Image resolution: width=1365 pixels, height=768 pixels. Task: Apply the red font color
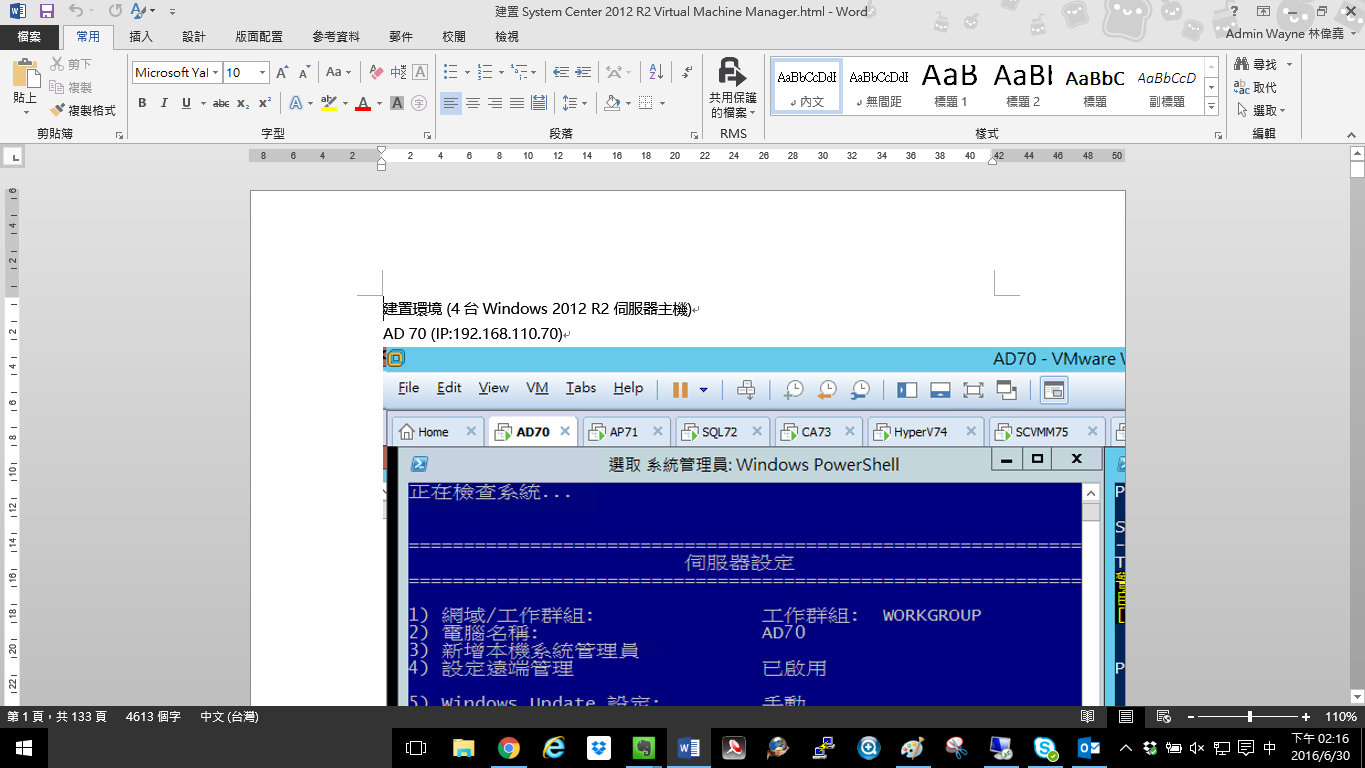(363, 103)
